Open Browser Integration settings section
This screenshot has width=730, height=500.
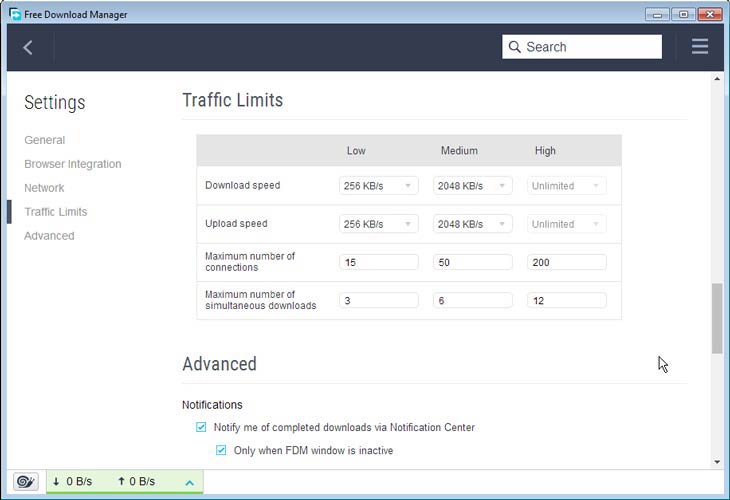point(73,164)
